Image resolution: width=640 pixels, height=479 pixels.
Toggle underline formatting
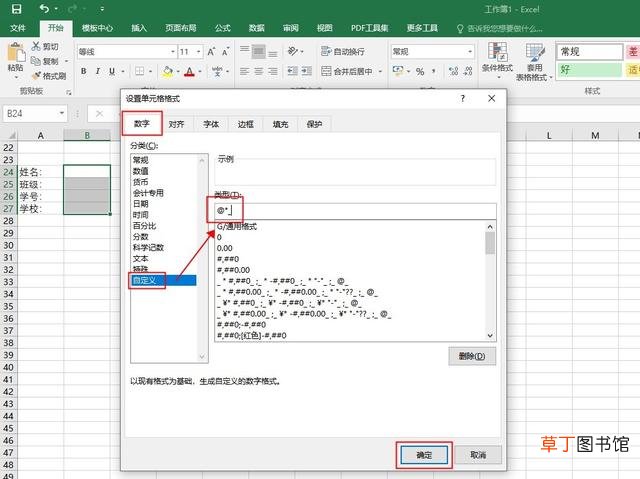tap(111, 71)
